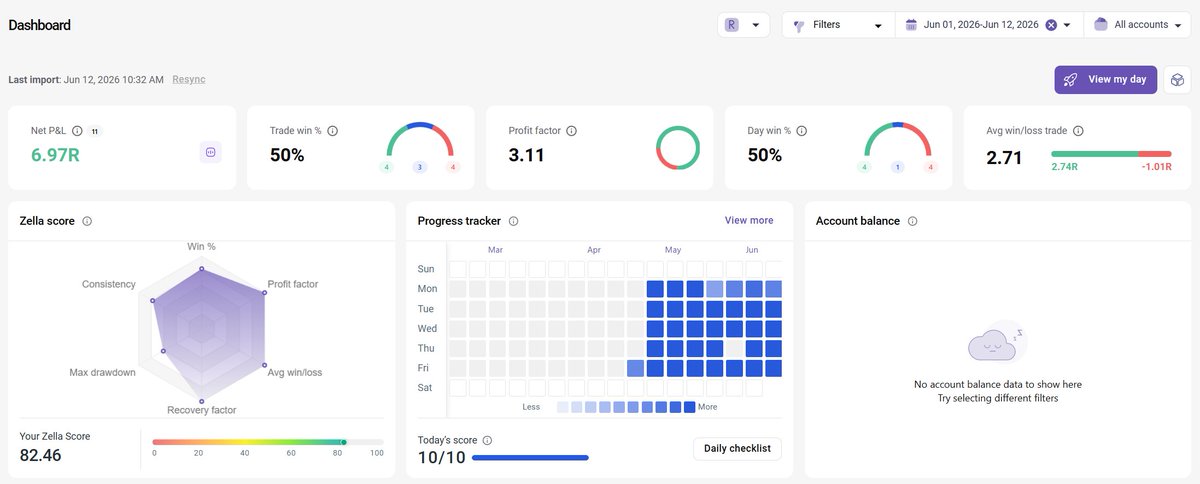Click the Win % radar axis label
1200x484 pixels.
[202, 246]
